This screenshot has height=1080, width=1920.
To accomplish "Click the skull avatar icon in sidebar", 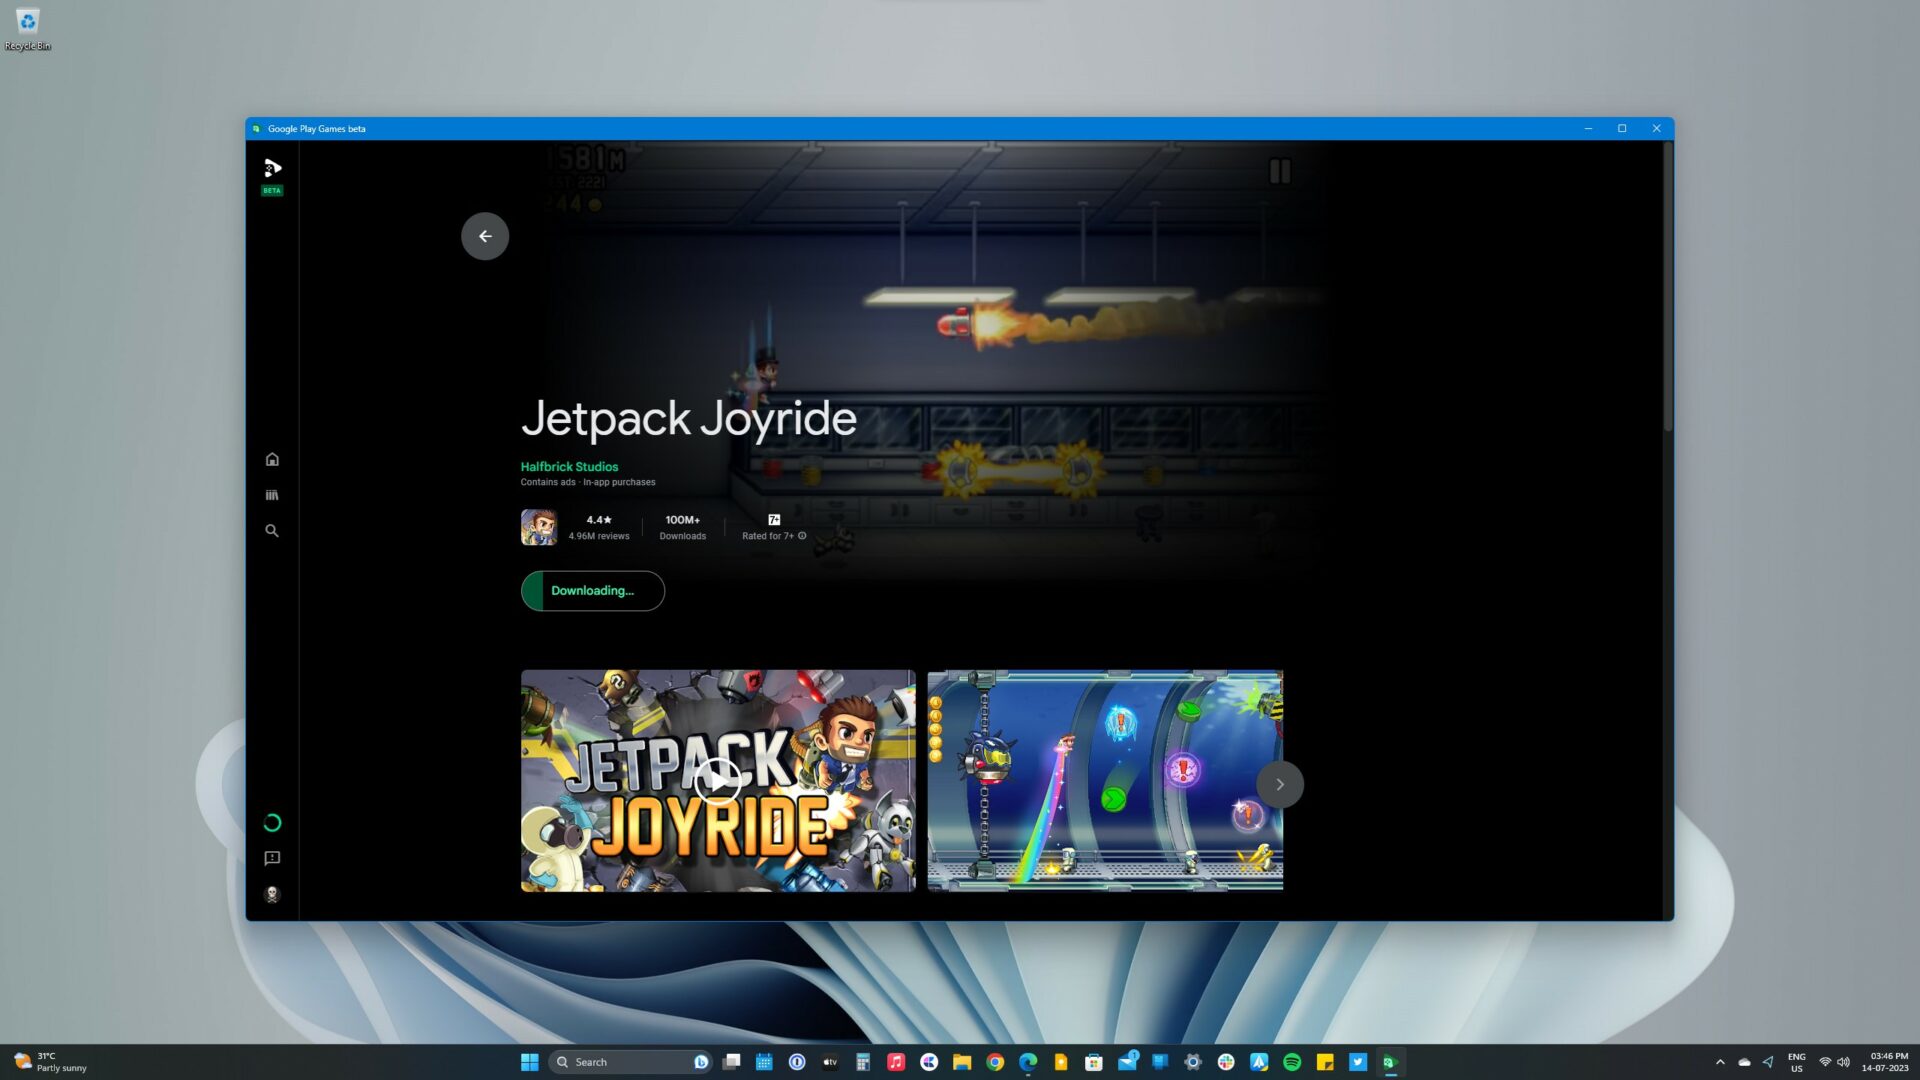I will pyautogui.click(x=272, y=894).
